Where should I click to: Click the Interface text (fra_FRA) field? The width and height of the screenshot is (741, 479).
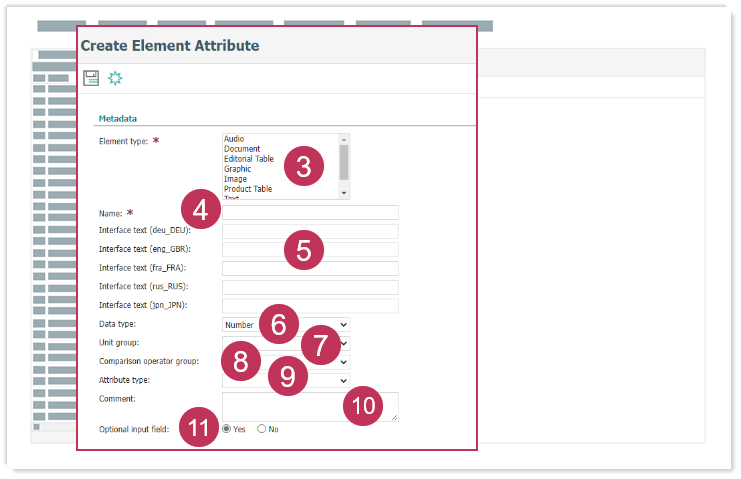click(x=310, y=268)
